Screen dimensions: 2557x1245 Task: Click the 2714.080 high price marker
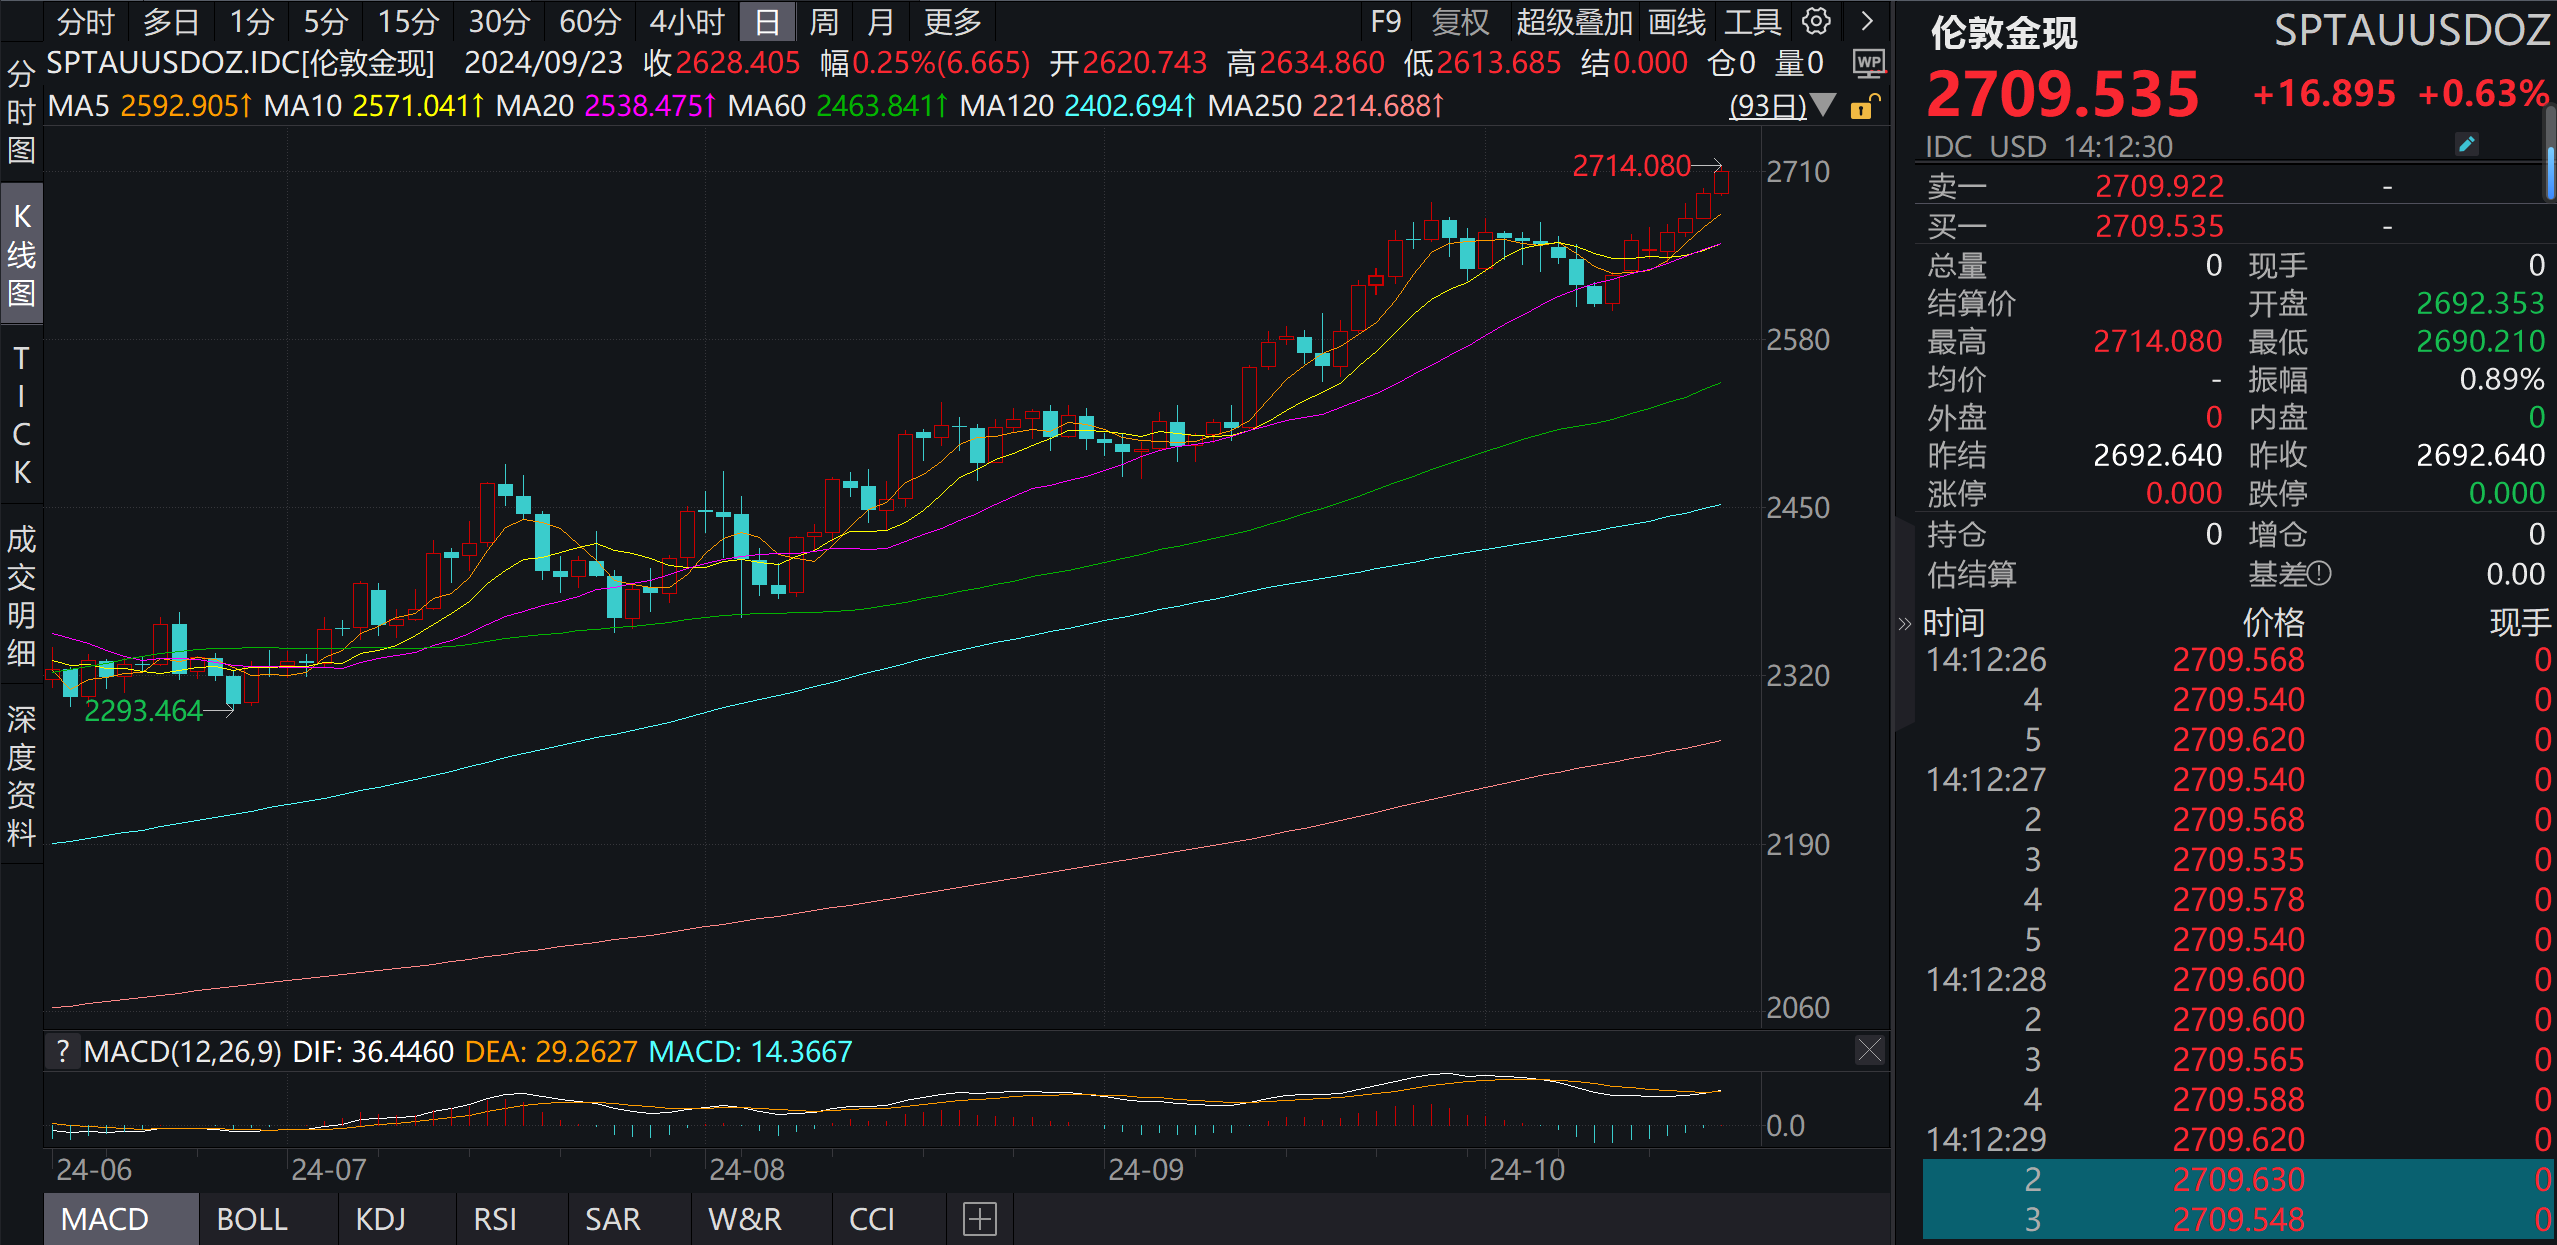coord(1631,165)
